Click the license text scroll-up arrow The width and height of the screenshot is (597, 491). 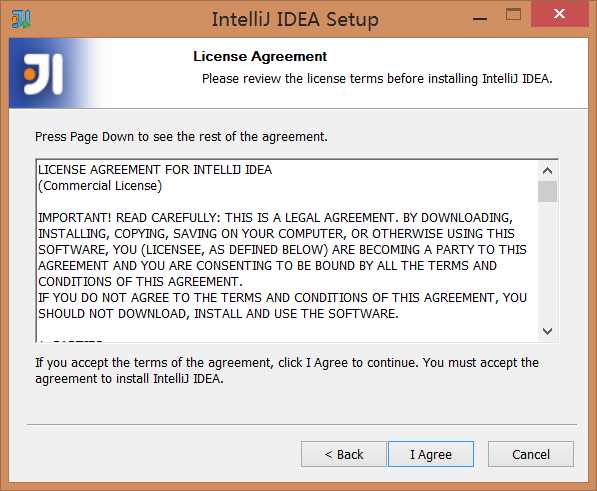[x=548, y=171]
